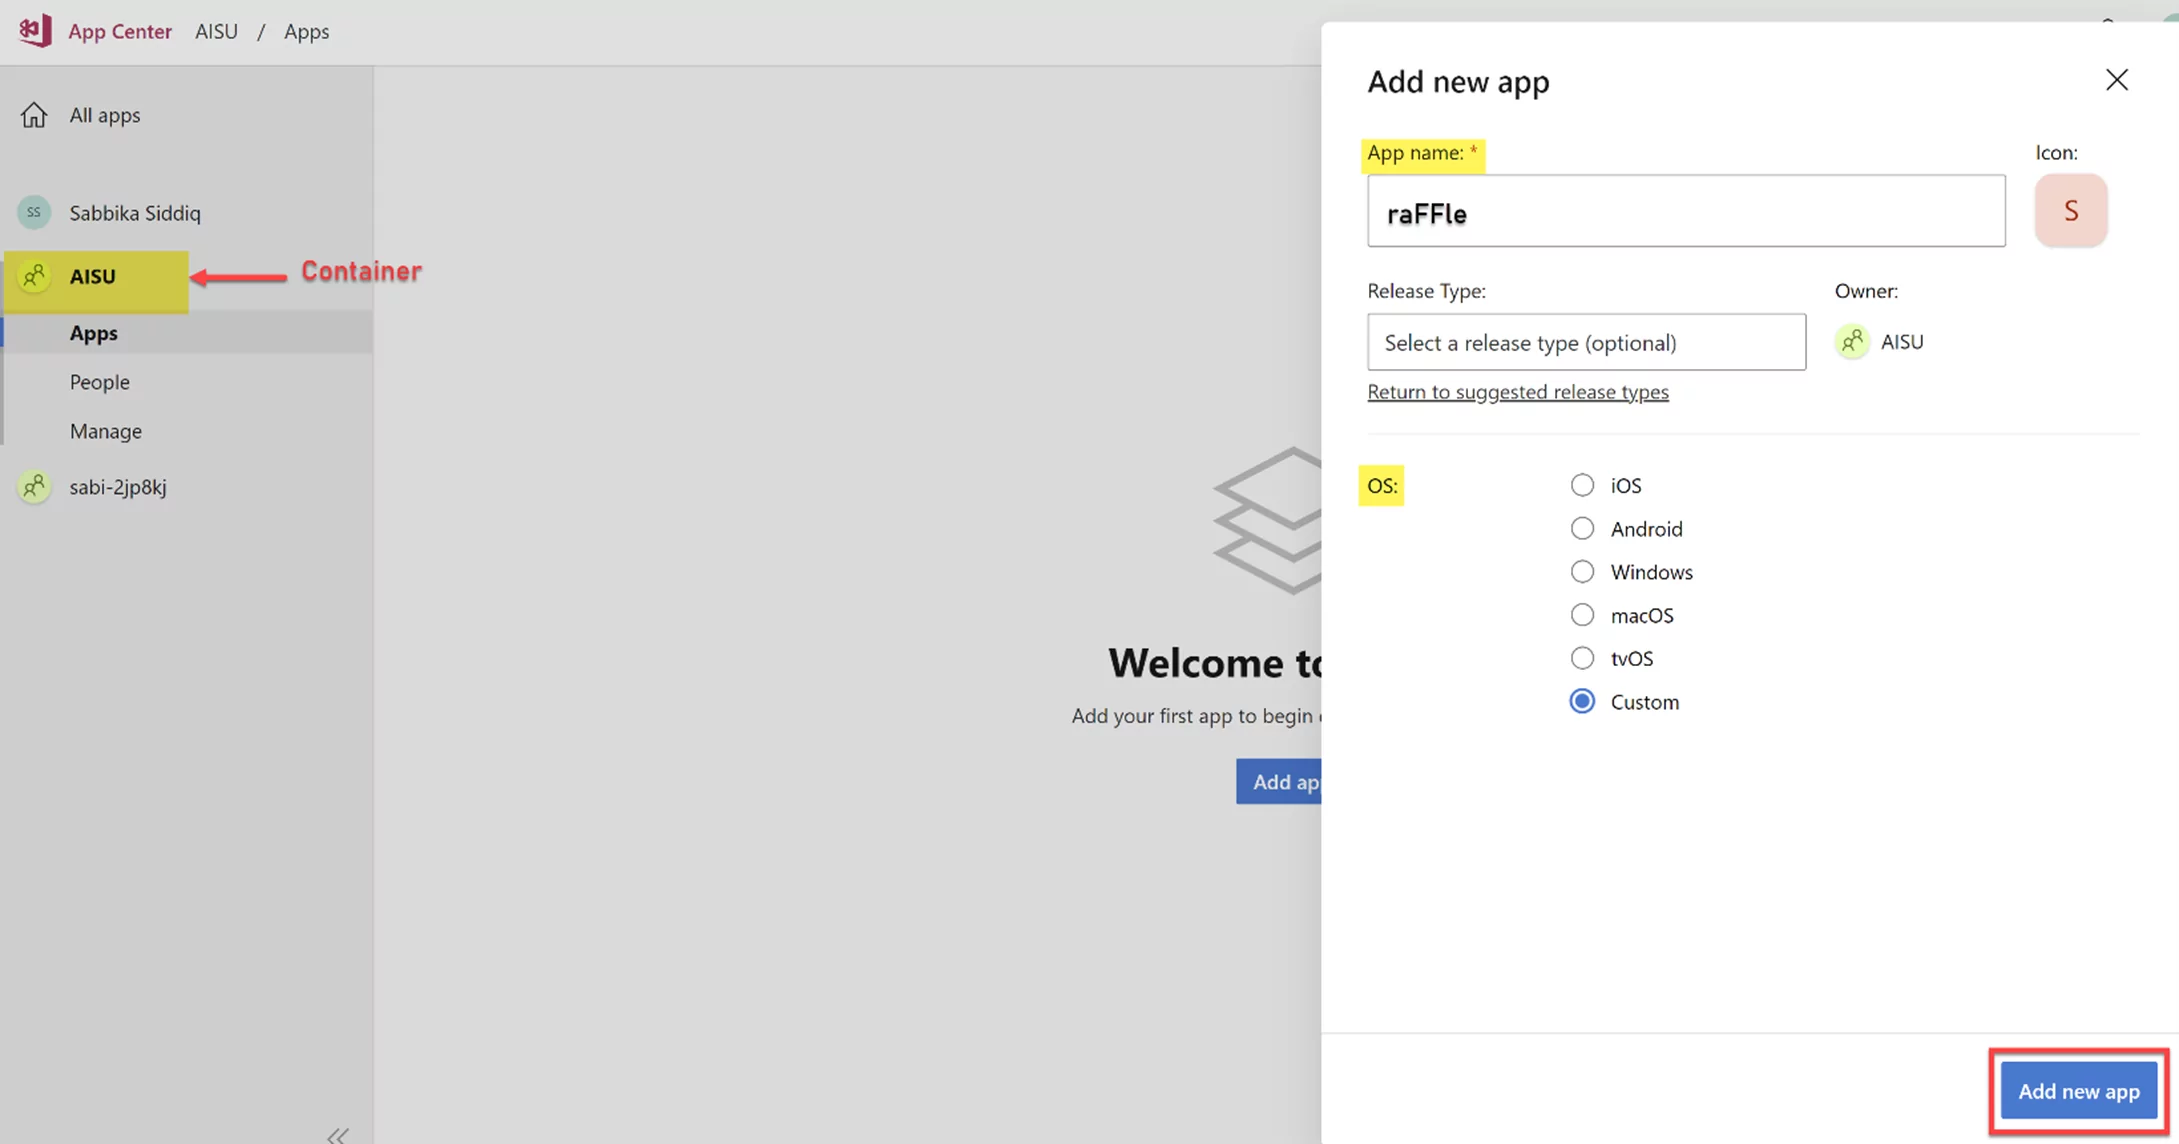Select the Android radio button
Image resolution: width=2179 pixels, height=1144 pixels.
(x=1581, y=529)
